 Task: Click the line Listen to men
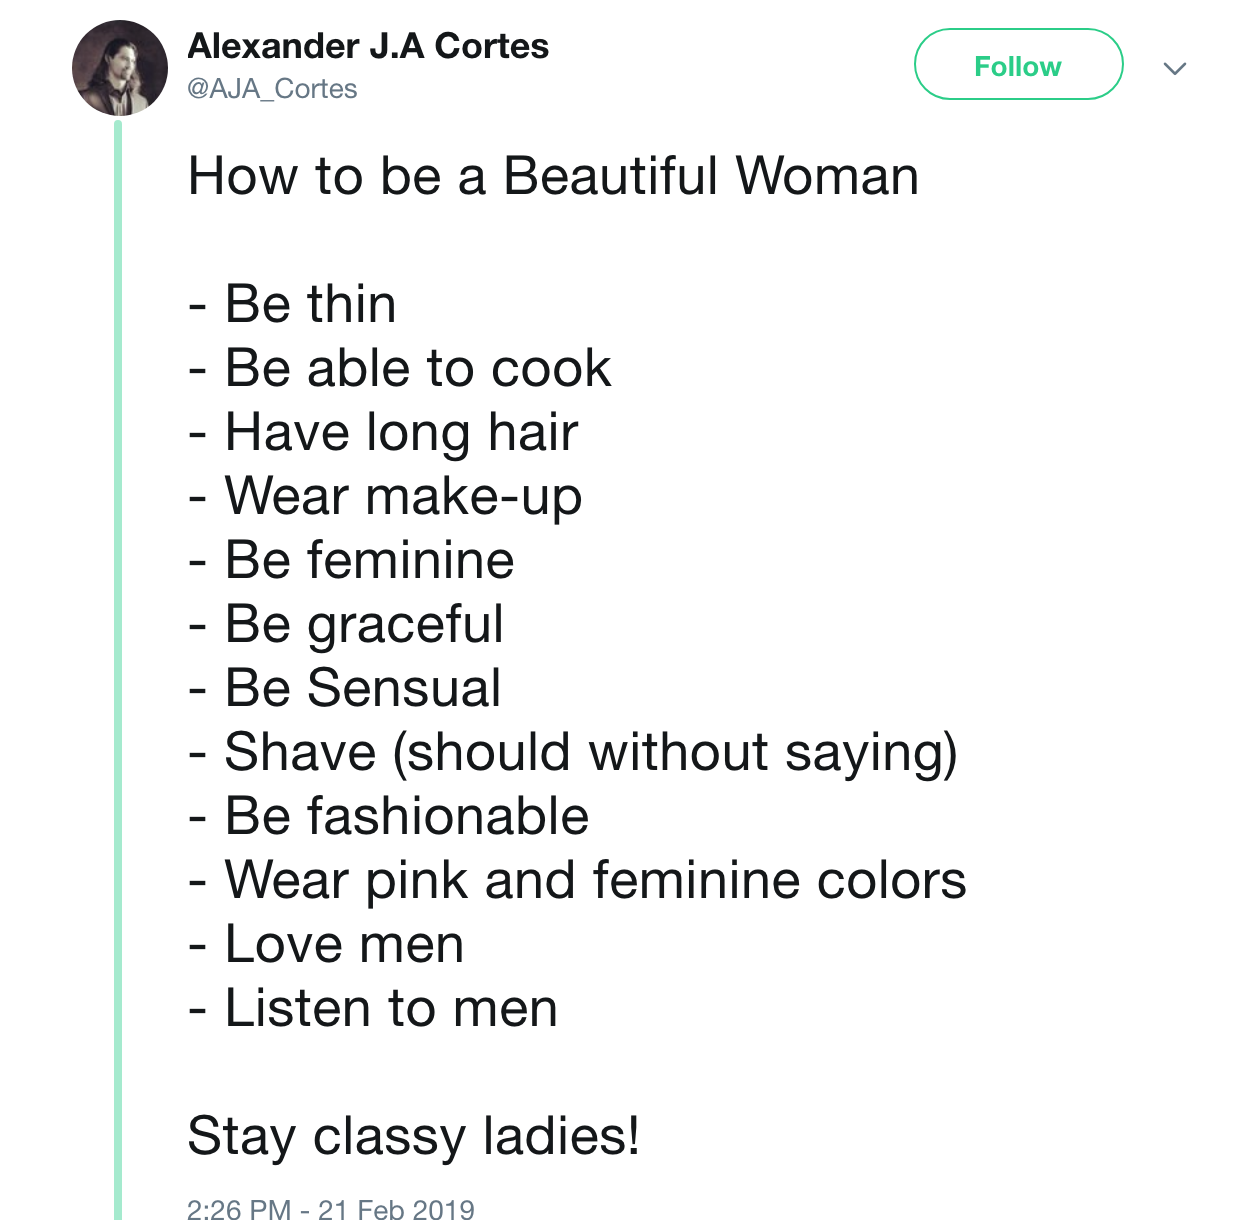click(x=372, y=1008)
